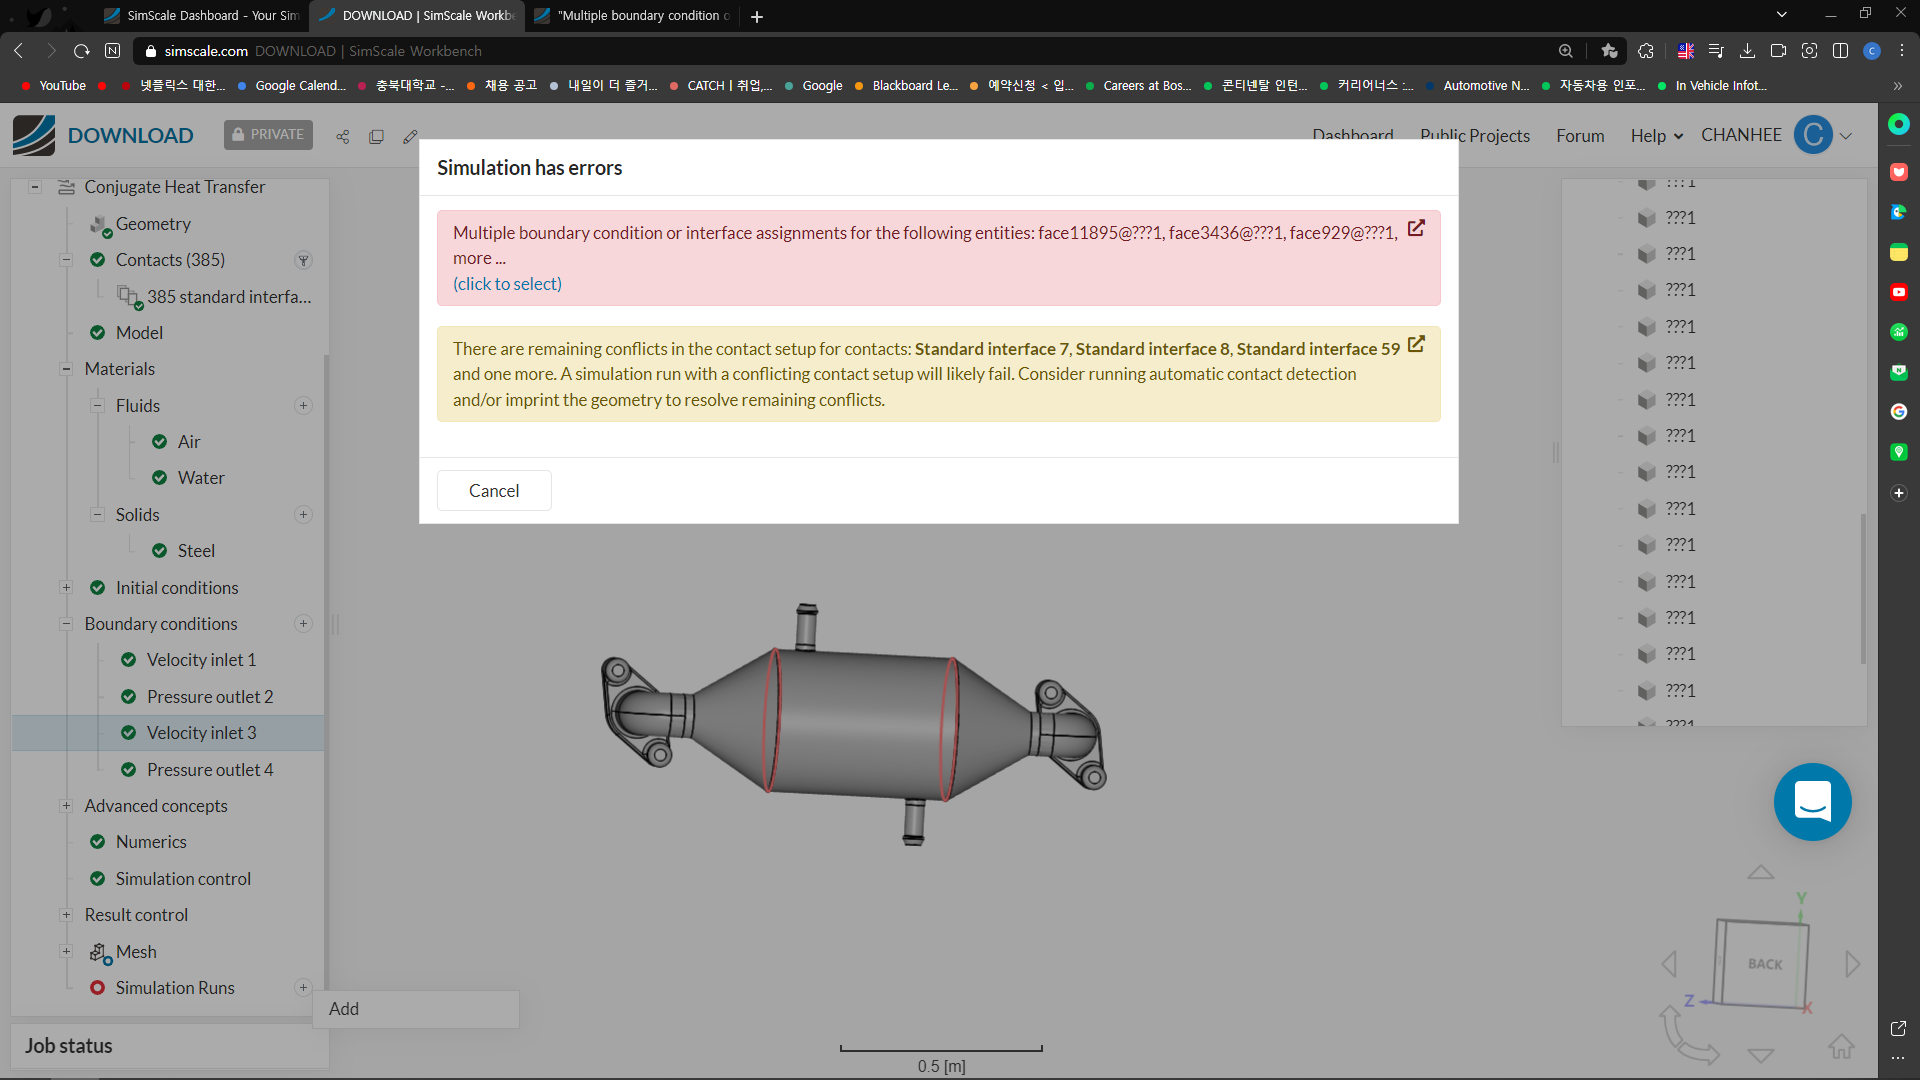
Task: Click the BACK face of orientation cube
Action: 1764,964
